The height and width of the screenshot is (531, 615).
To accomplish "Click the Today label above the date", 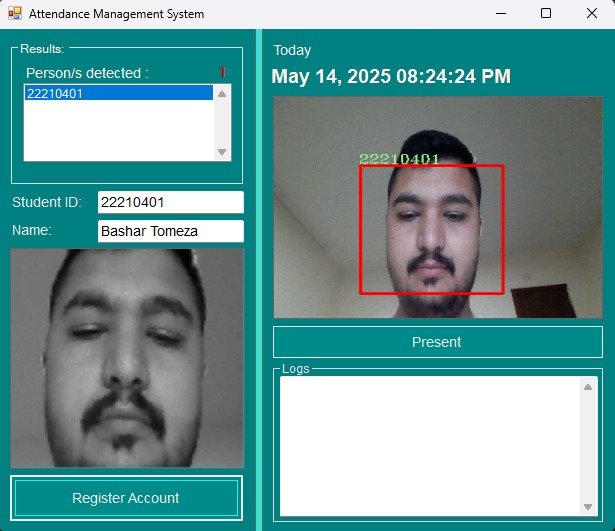I will coord(292,50).
